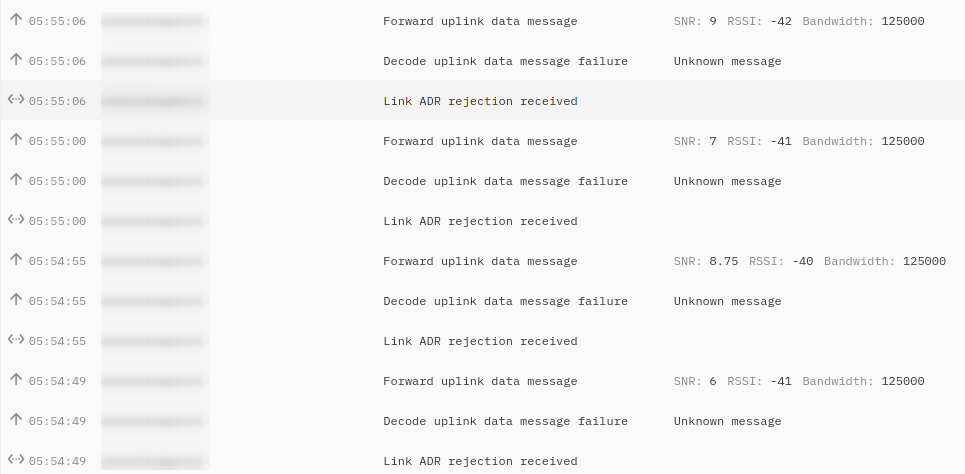965x474 pixels.
Task: Click the bidirectional icon of 05:55:06 ADR rejection
Action: (x=16, y=99)
